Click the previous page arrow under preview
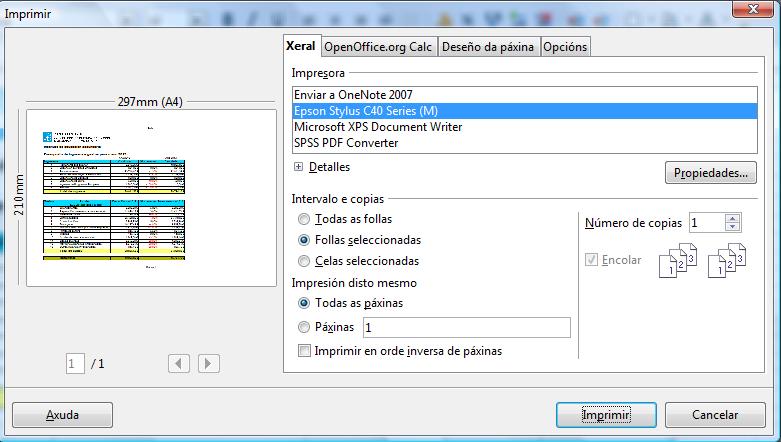Viewport: 781px width, 442px height. click(x=179, y=364)
